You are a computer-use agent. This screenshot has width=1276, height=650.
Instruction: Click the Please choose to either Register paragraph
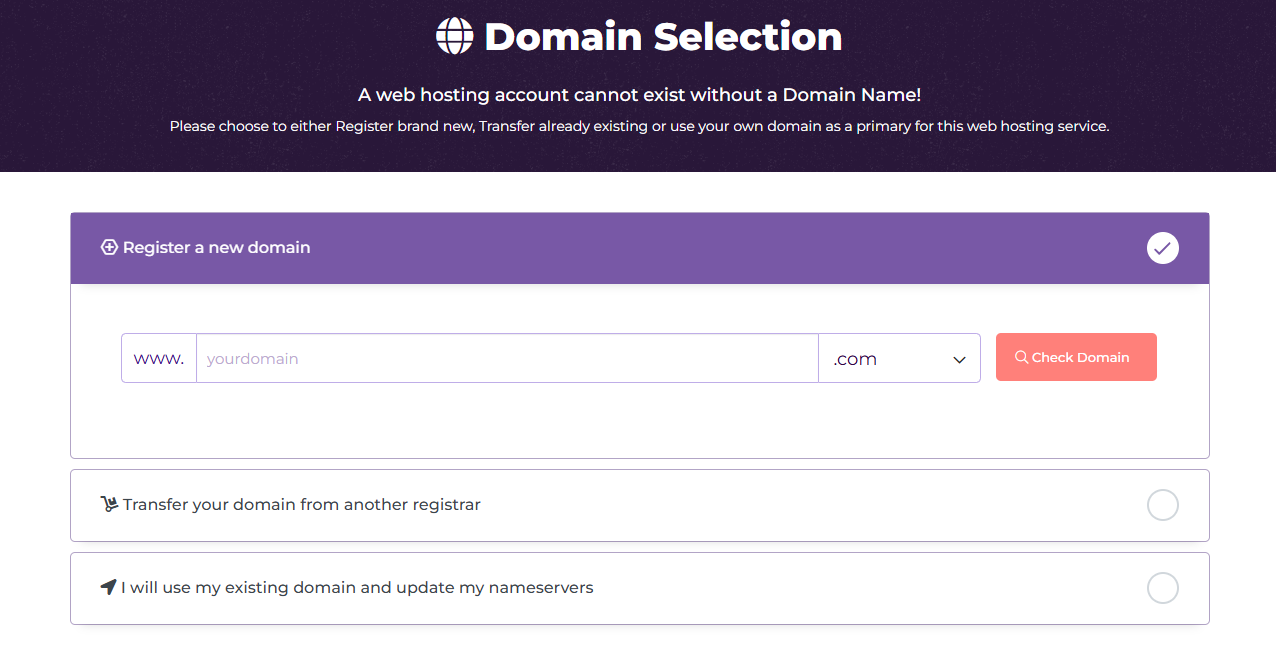click(639, 127)
